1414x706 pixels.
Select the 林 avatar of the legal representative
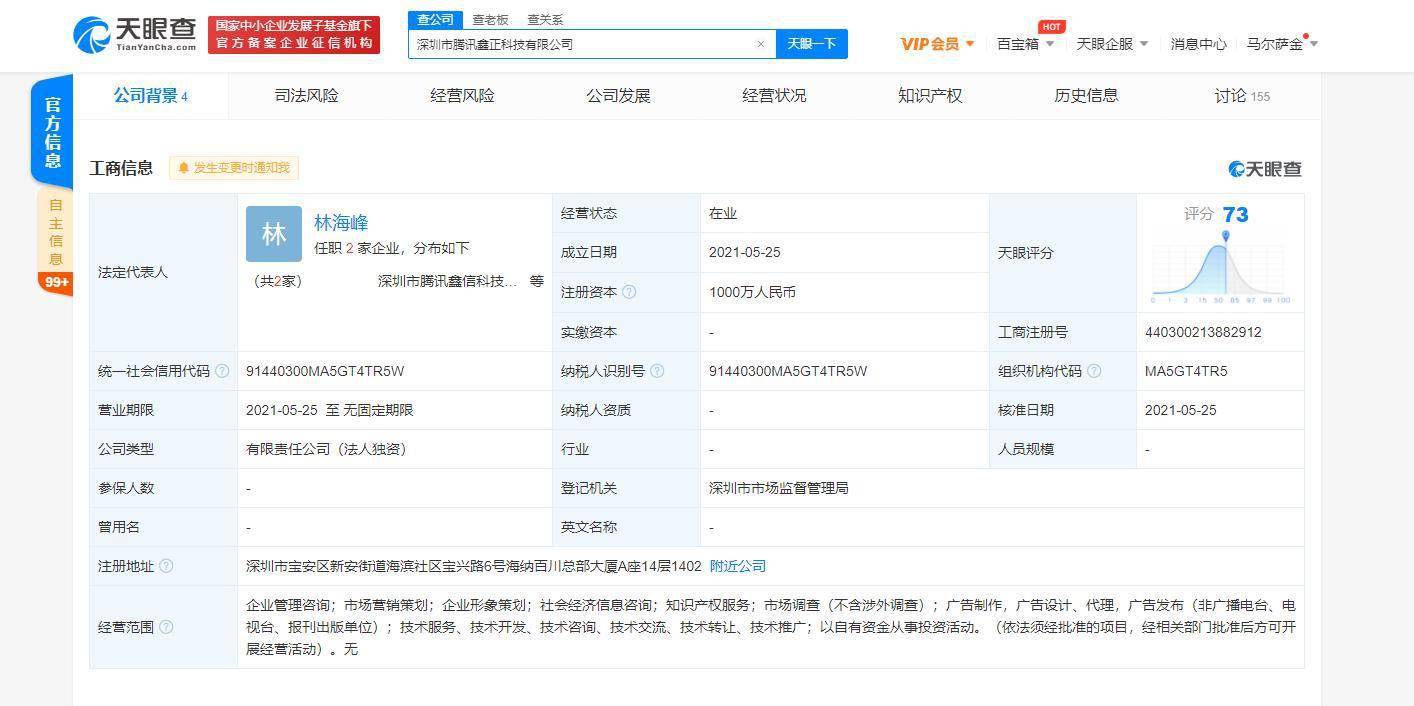(274, 234)
